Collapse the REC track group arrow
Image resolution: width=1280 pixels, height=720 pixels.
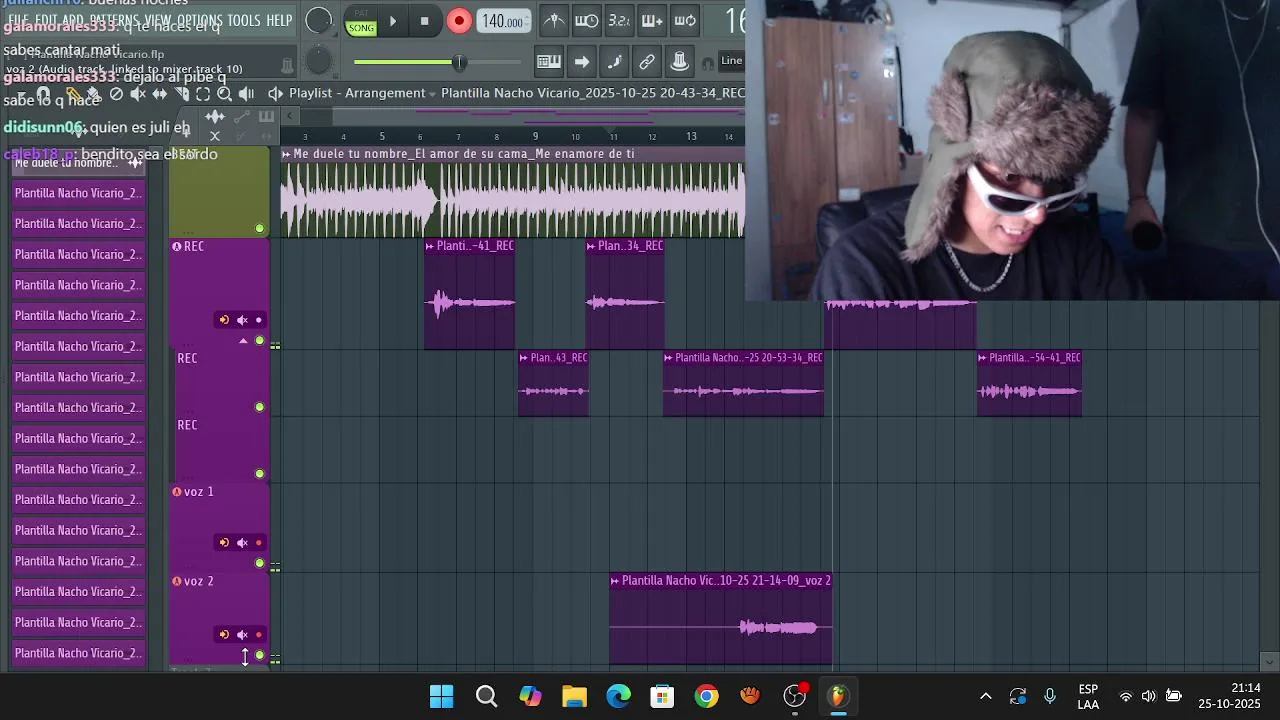(x=243, y=341)
